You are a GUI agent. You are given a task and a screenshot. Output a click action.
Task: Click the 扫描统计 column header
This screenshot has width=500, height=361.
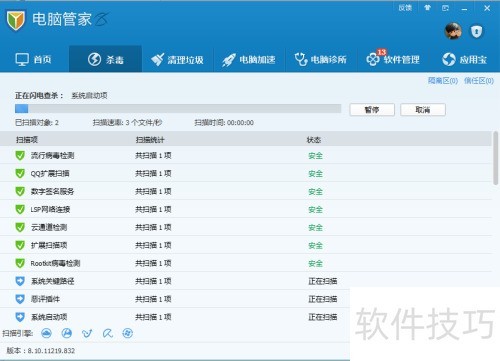[150, 140]
